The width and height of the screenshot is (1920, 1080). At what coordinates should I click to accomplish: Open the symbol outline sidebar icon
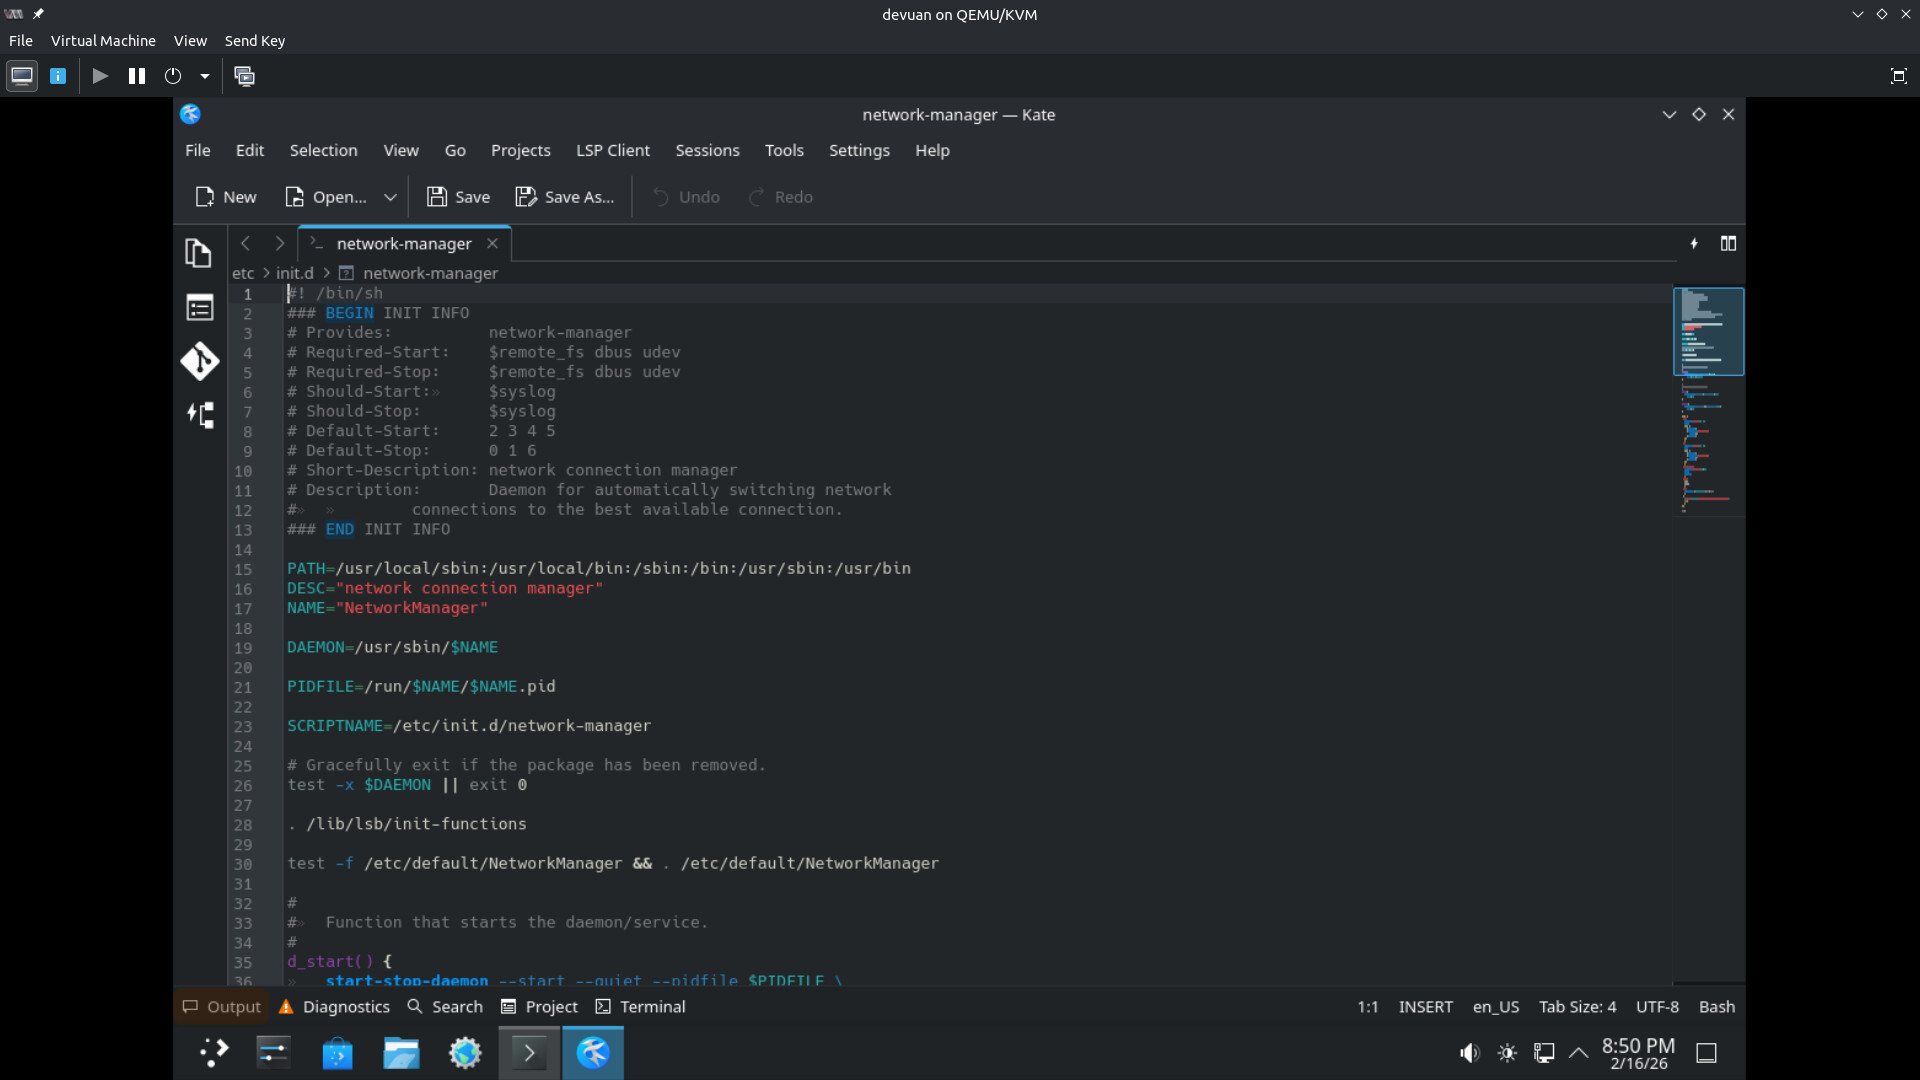tap(199, 415)
